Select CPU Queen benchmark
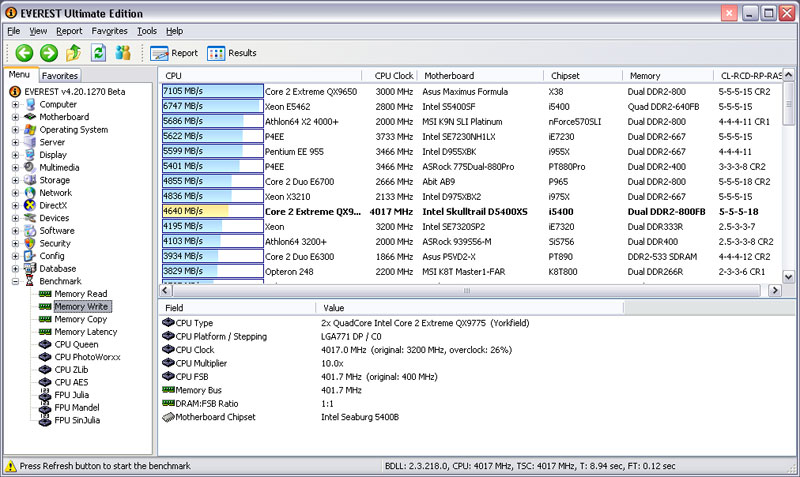800x477 pixels. (76, 344)
